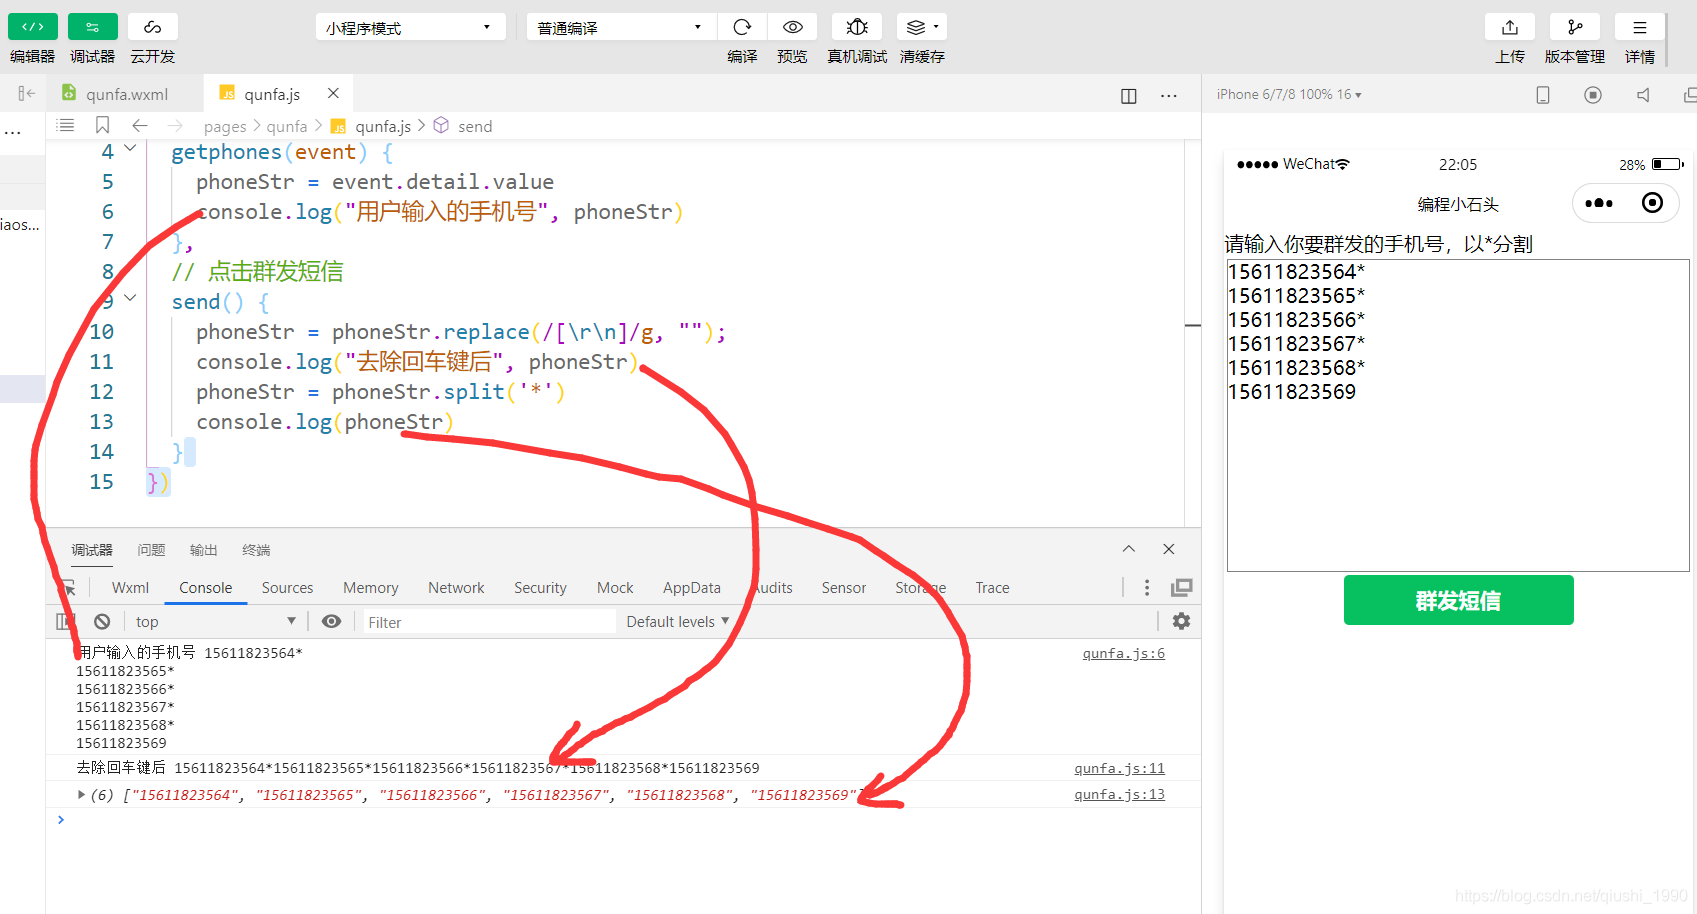Open the 调试器 panel tab
1697x914 pixels.
[92, 550]
